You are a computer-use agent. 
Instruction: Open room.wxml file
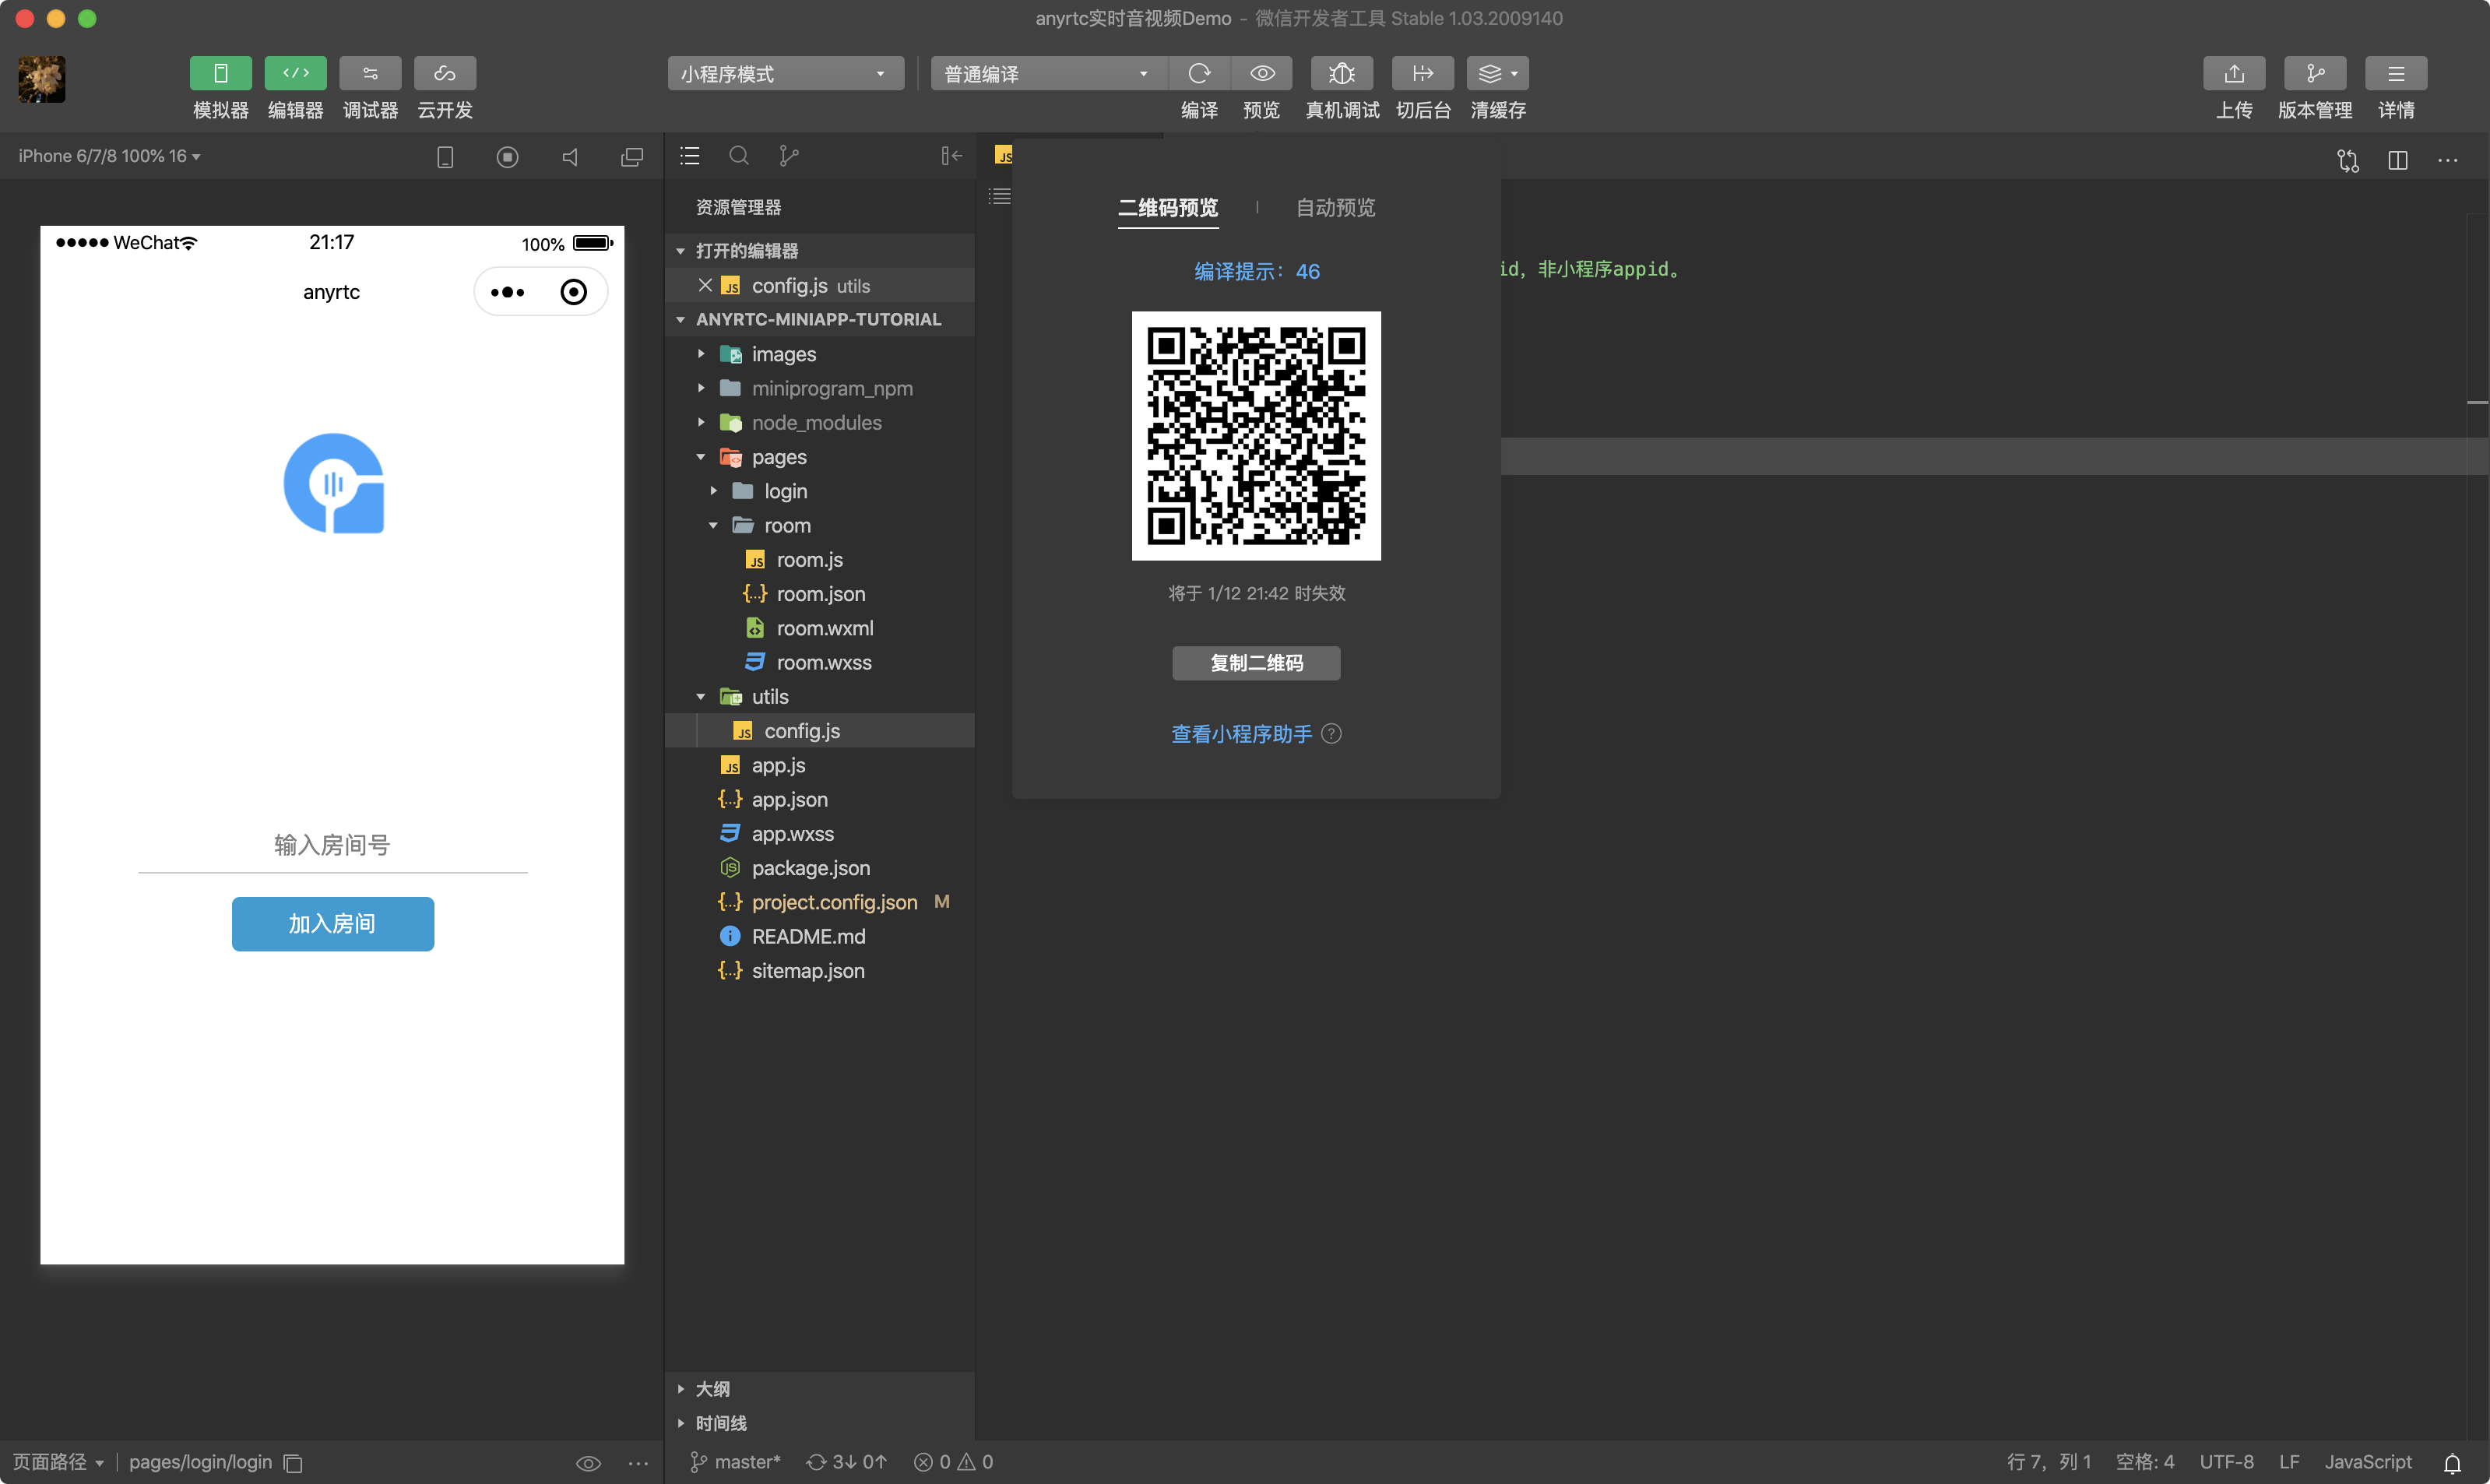click(820, 628)
